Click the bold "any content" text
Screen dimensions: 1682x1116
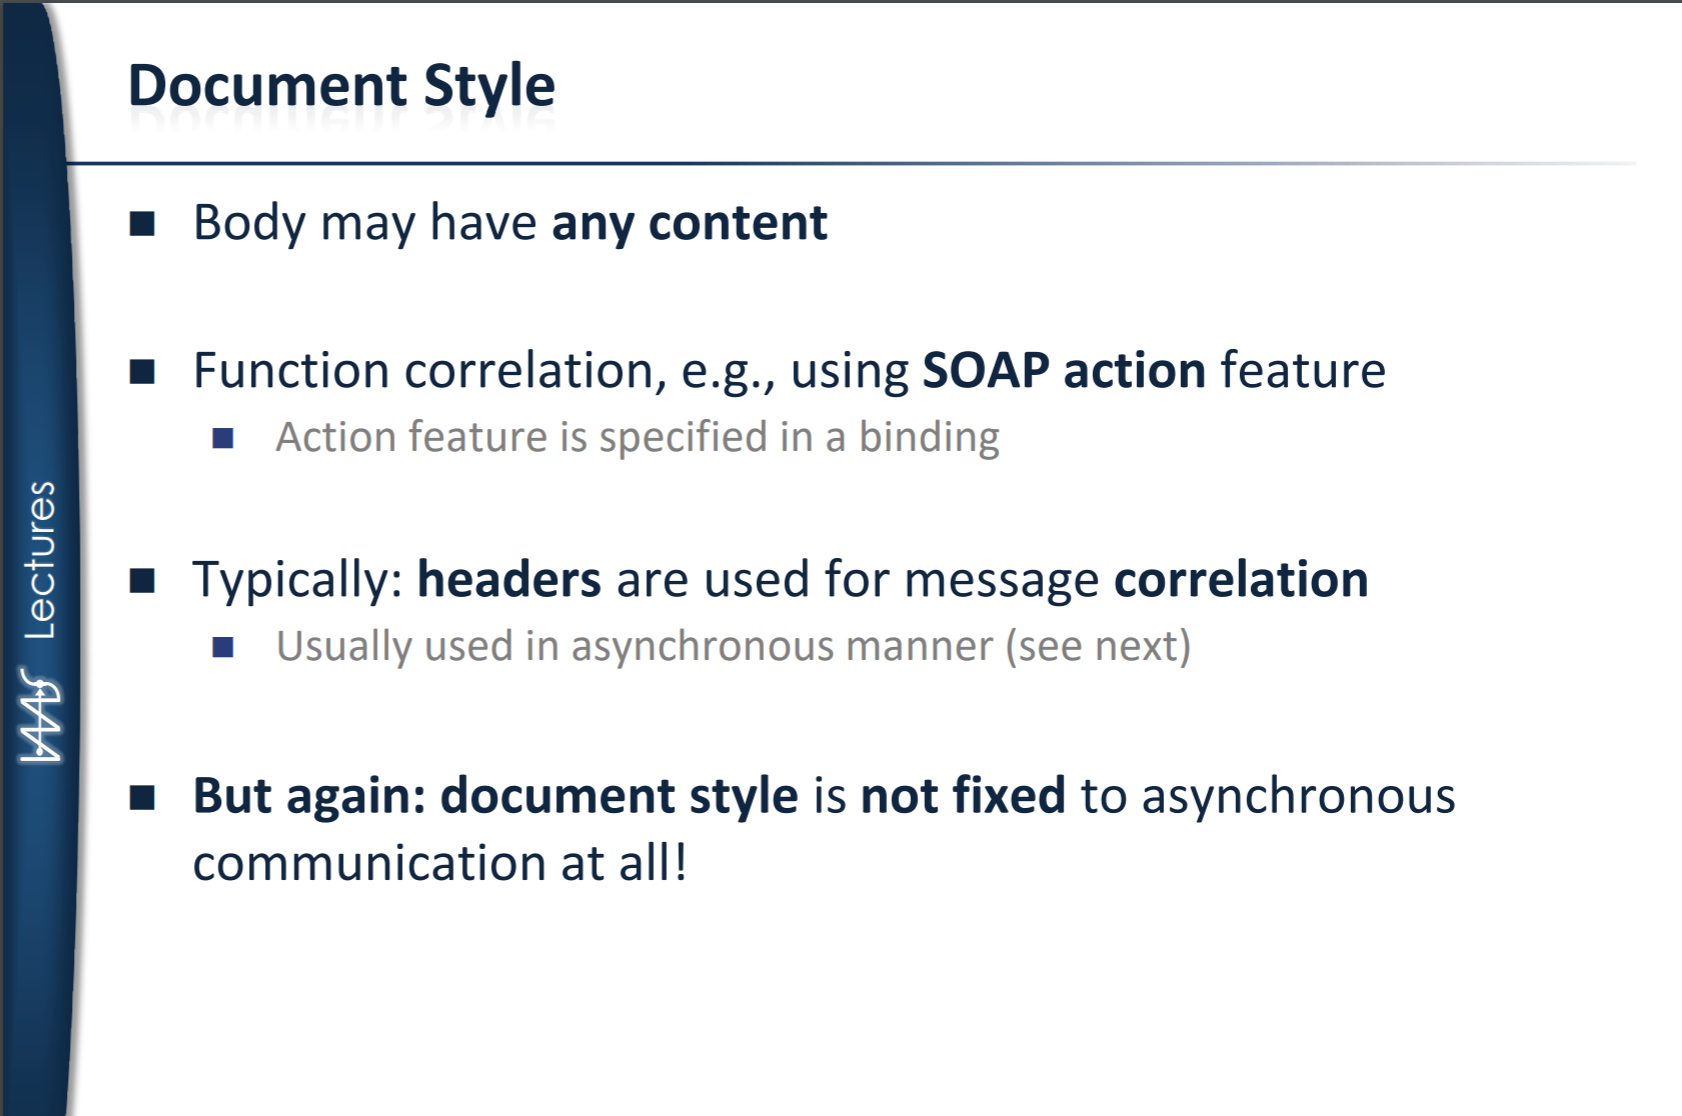pyautogui.click(x=689, y=222)
